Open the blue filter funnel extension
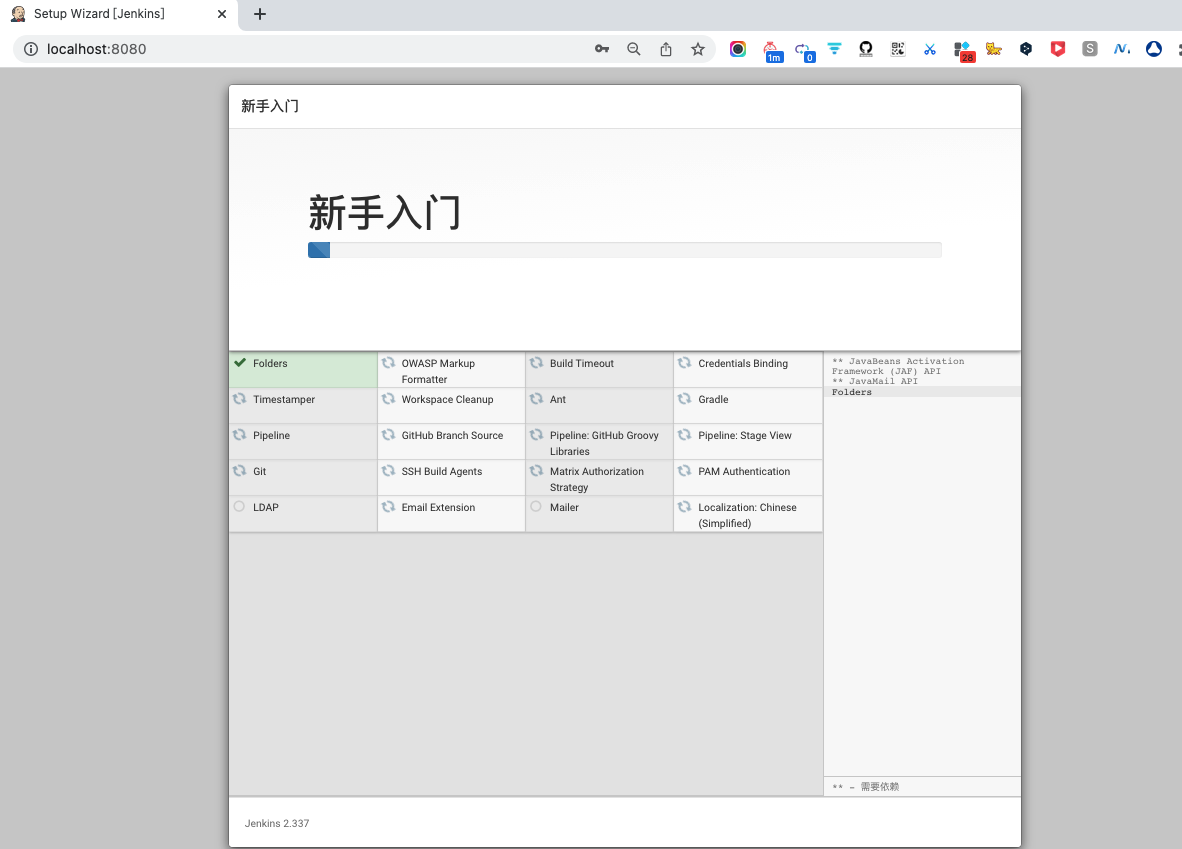 (x=834, y=49)
